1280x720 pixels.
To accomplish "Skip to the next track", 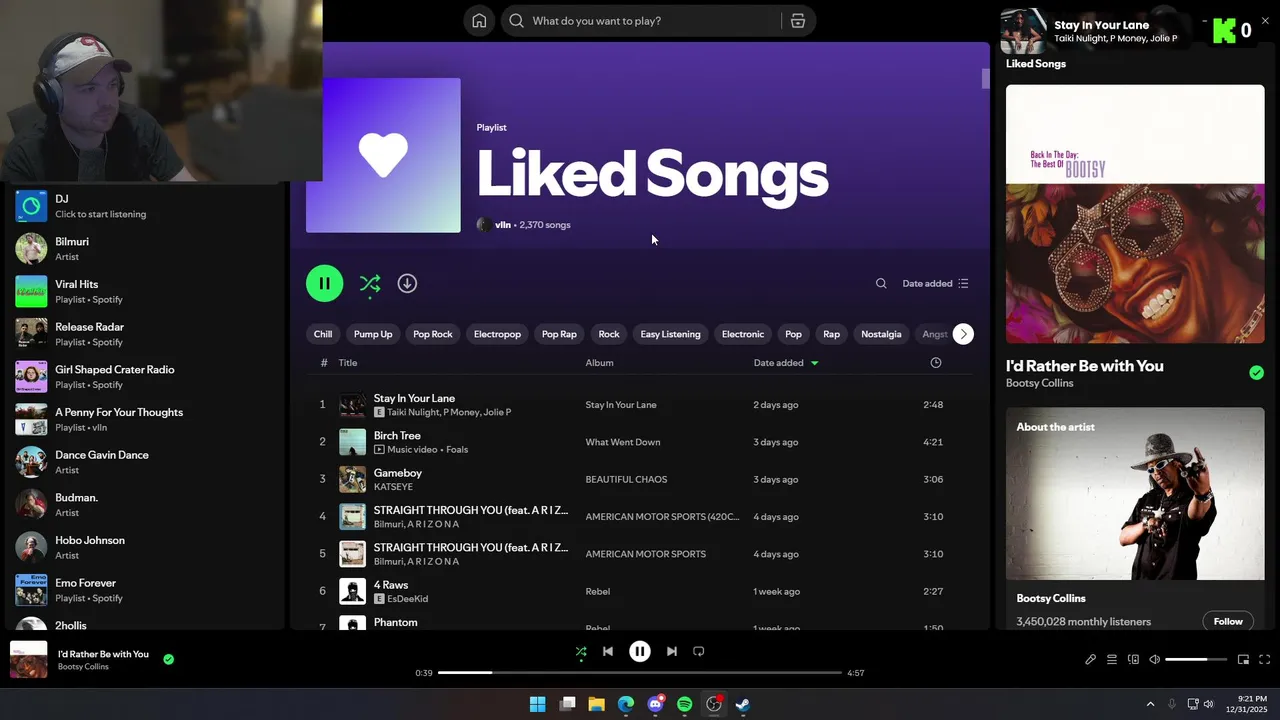I will coord(672,651).
